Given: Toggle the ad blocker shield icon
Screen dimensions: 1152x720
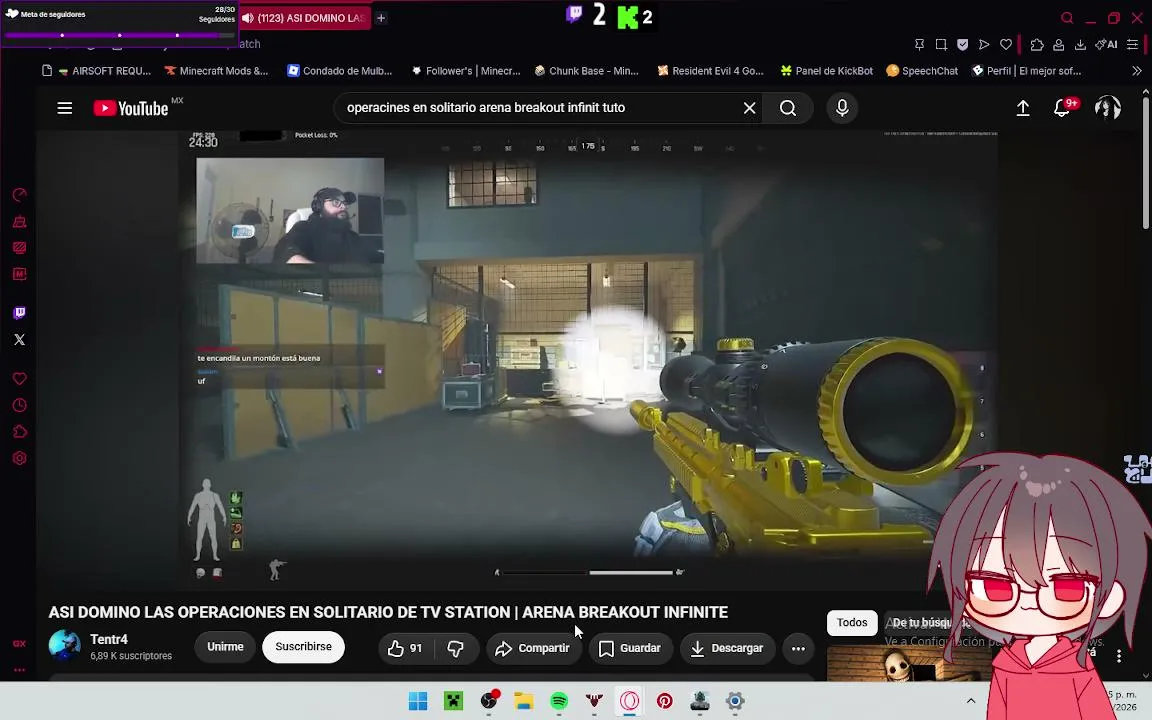Looking at the screenshot, I should click(x=962, y=45).
